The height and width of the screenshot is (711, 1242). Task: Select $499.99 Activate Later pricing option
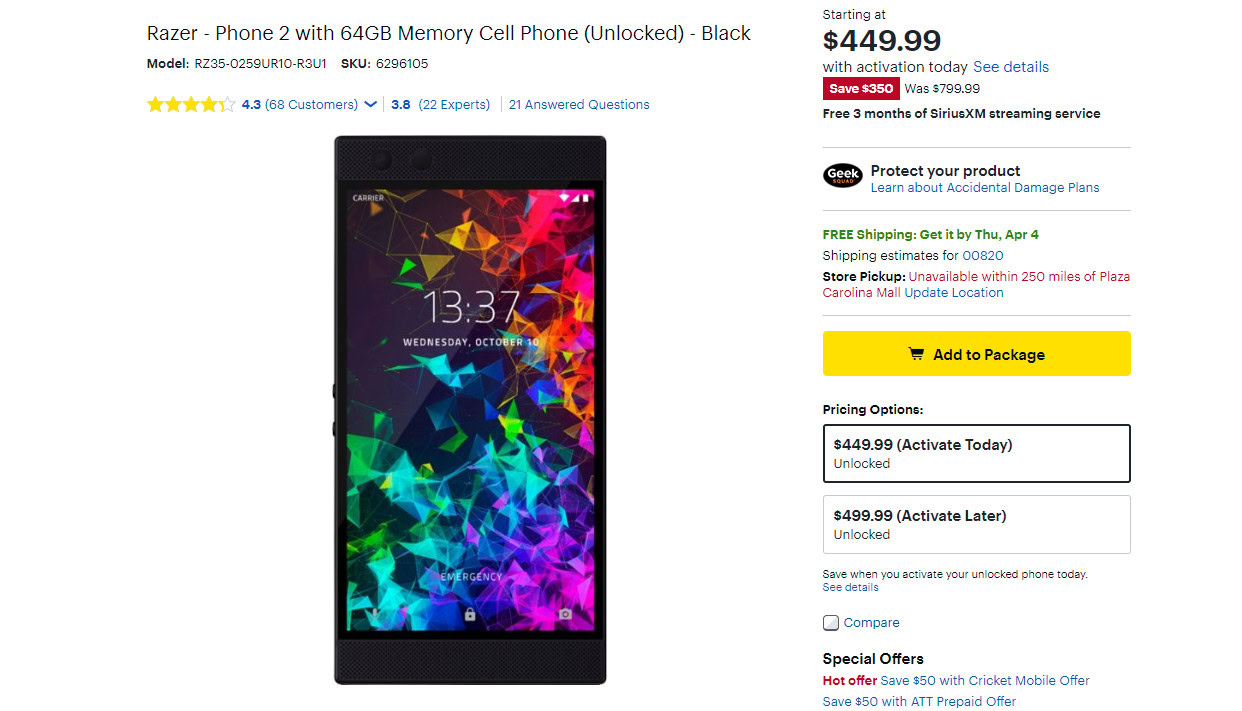(976, 524)
